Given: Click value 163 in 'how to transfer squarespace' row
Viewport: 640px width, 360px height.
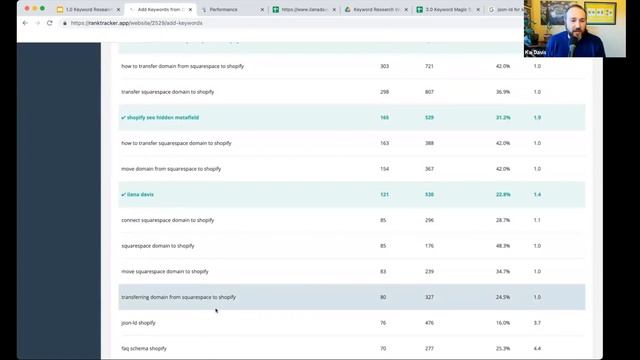Looking at the screenshot, I should [384, 143].
